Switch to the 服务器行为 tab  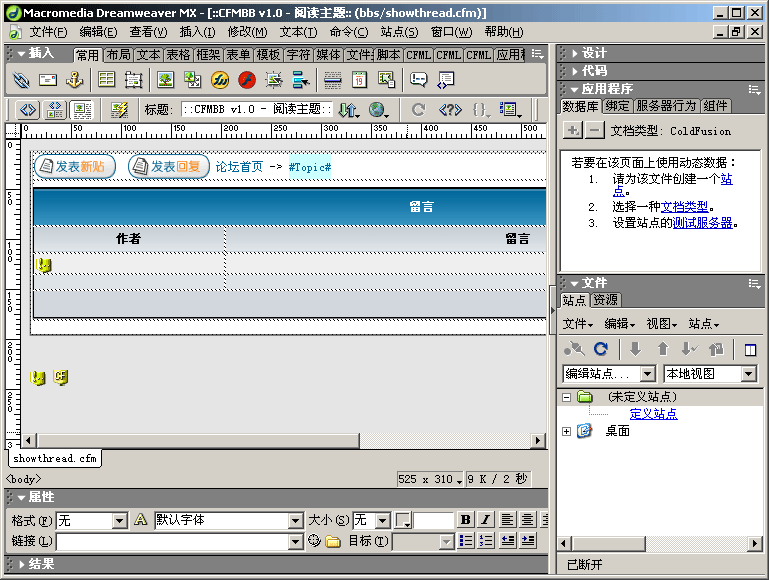click(666, 106)
